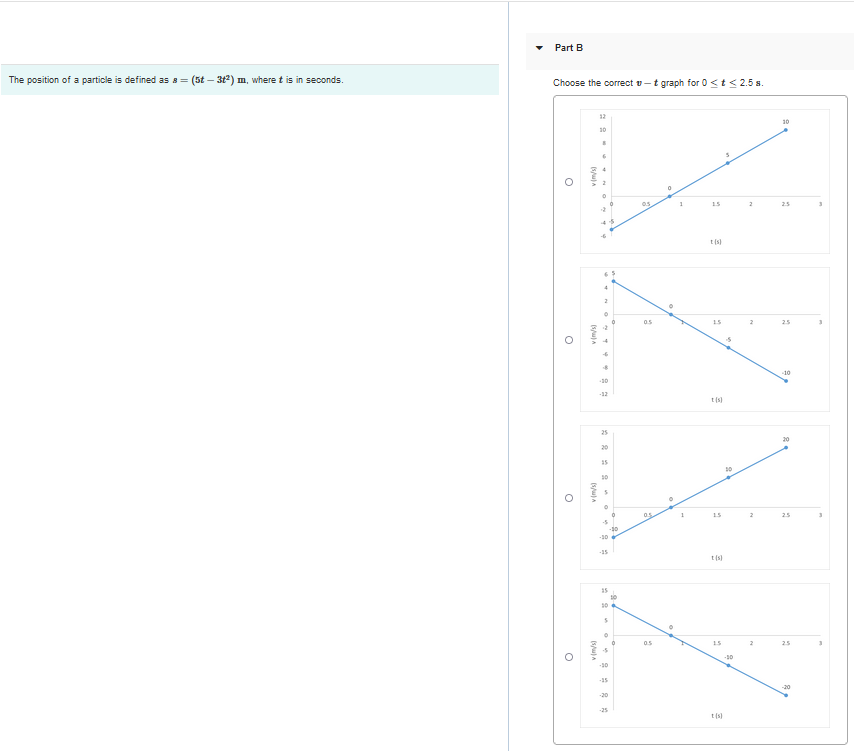
Task: Select the radio button for the graph rising to 20
Action: (x=568, y=498)
